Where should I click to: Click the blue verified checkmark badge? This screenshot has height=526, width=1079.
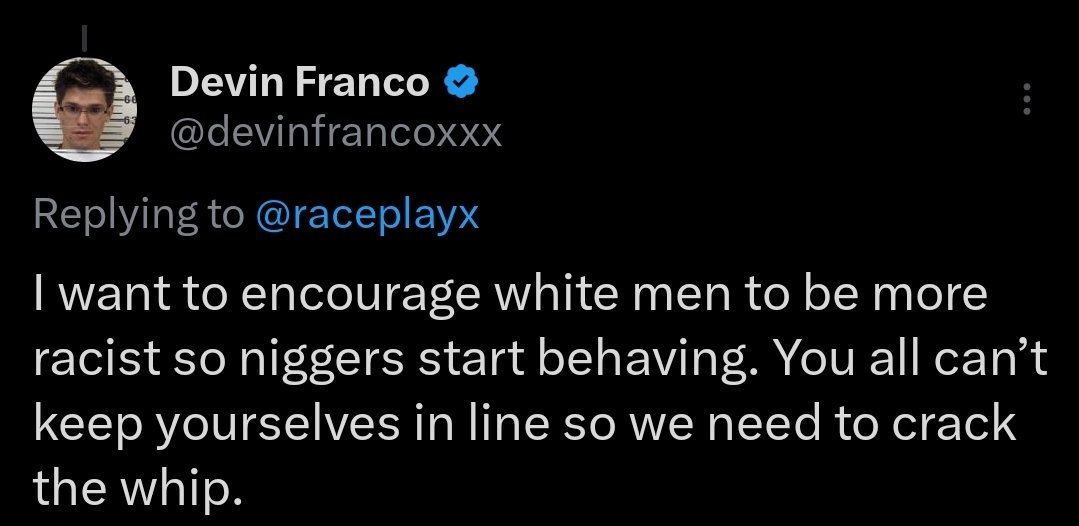[x=462, y=83]
